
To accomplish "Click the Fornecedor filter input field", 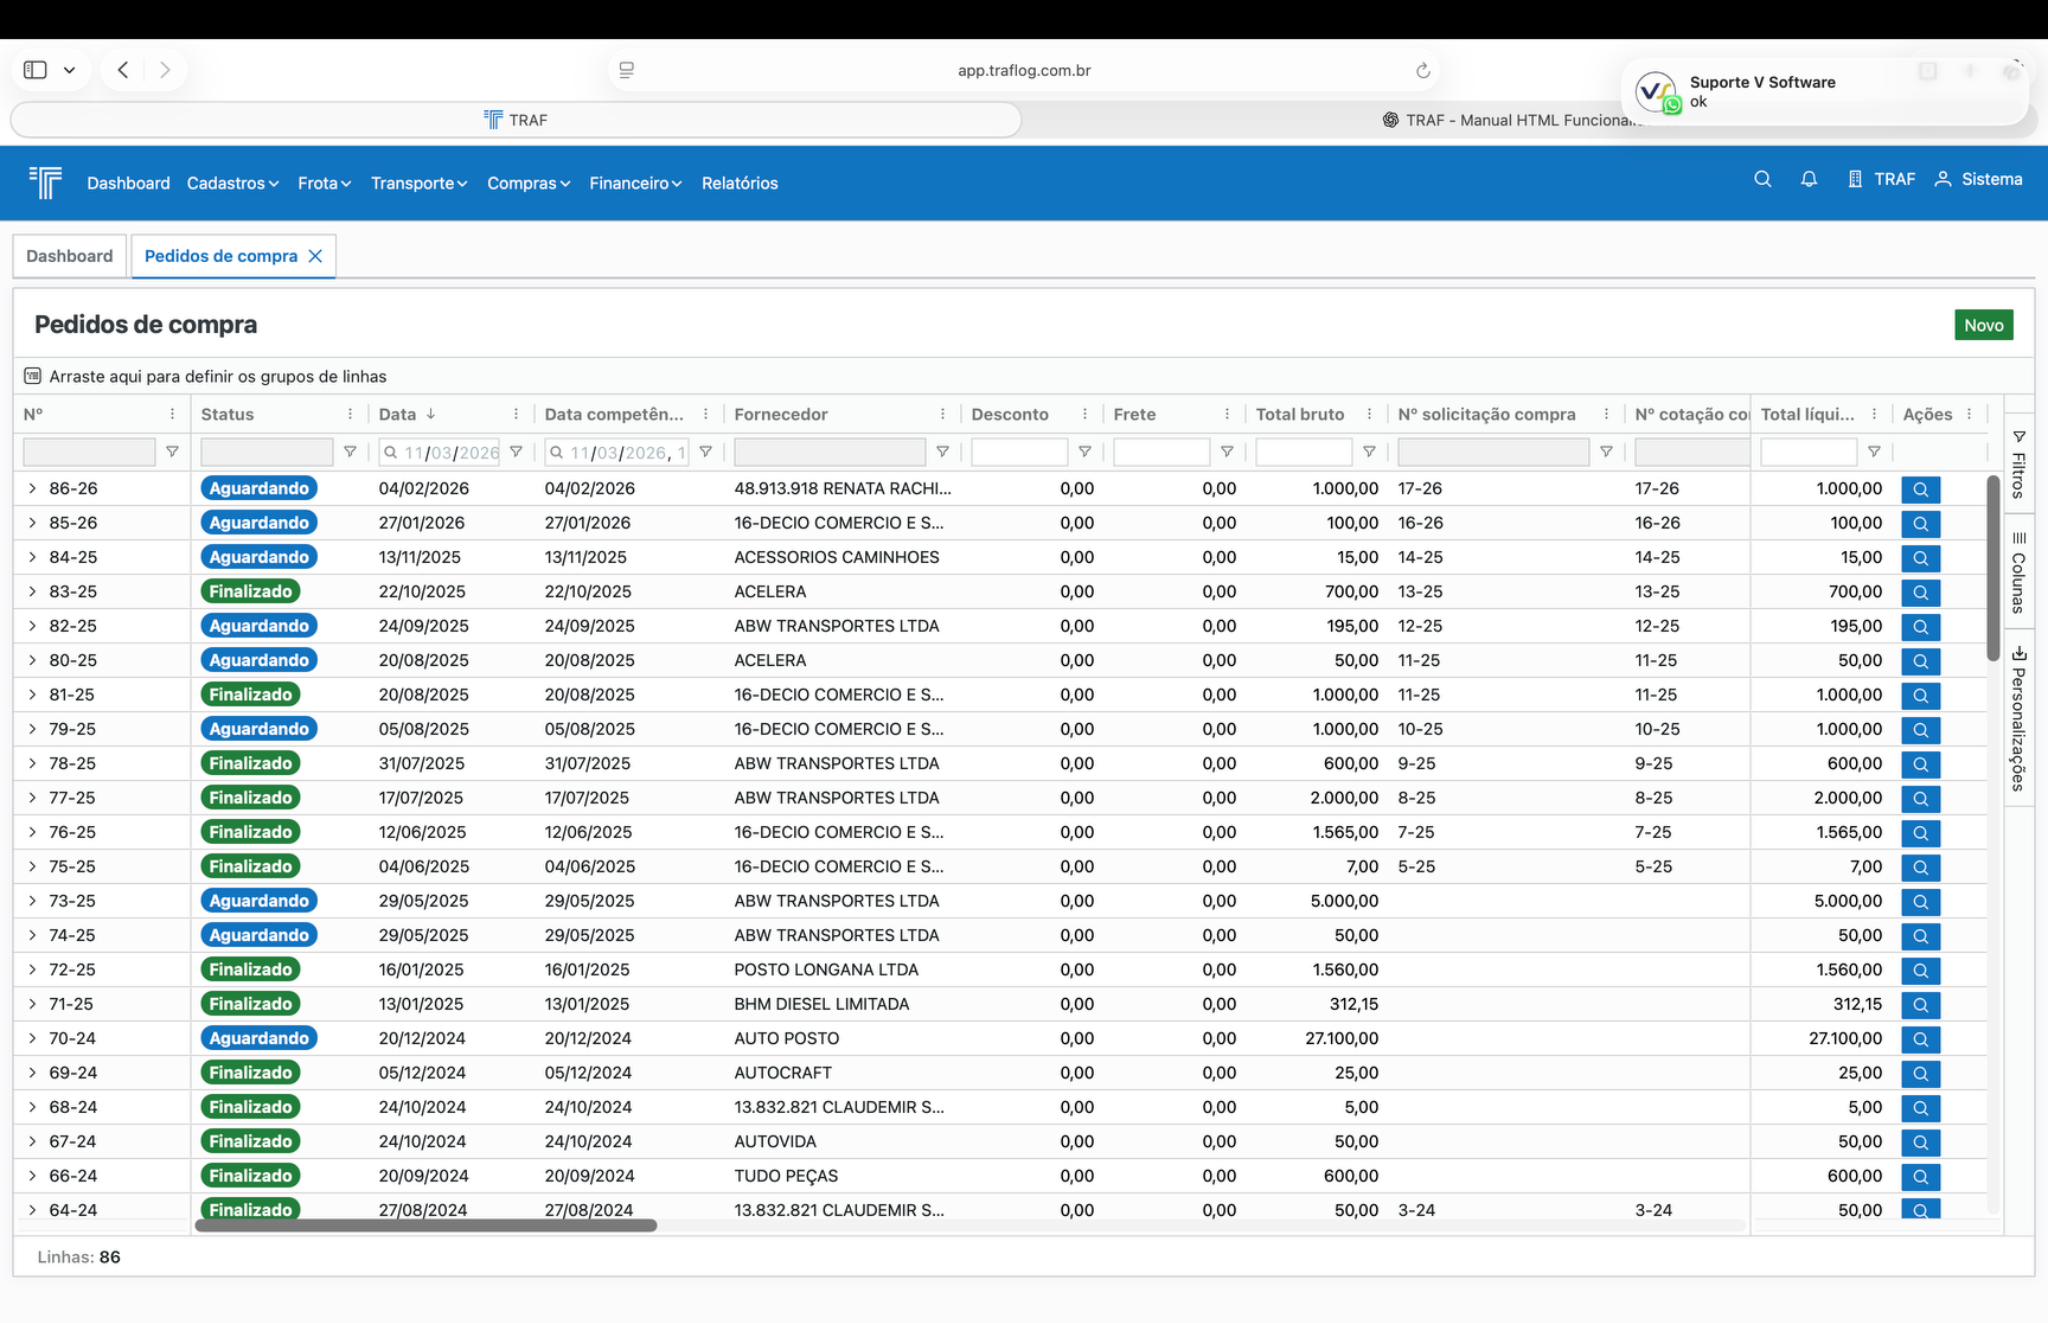I will (829, 452).
